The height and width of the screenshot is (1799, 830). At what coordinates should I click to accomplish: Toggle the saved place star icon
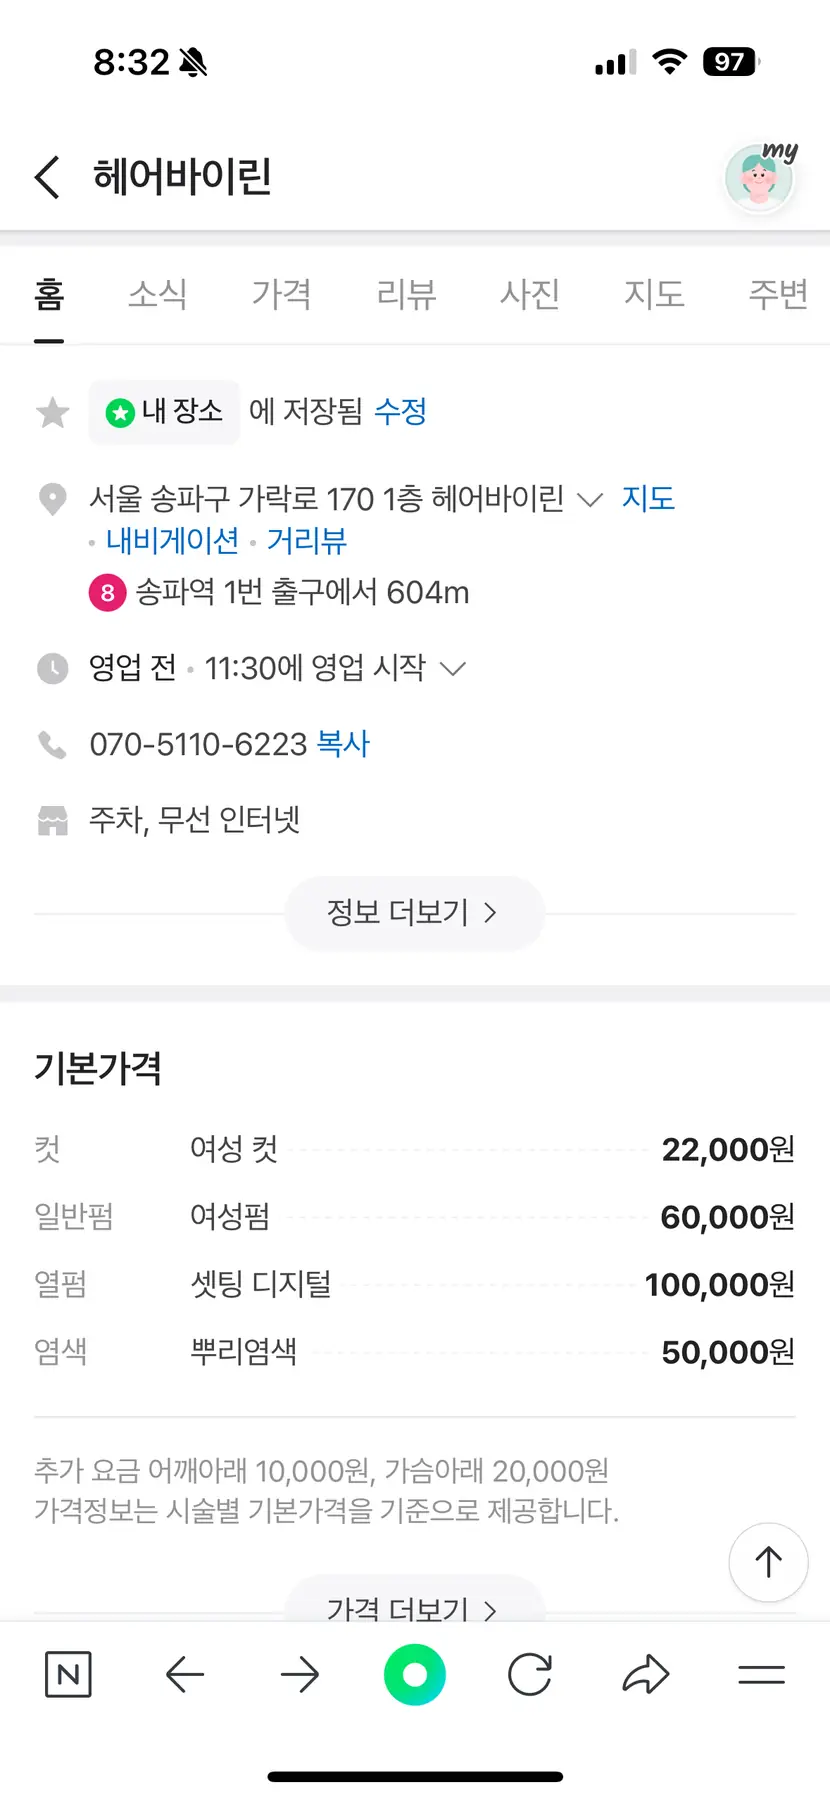point(53,412)
